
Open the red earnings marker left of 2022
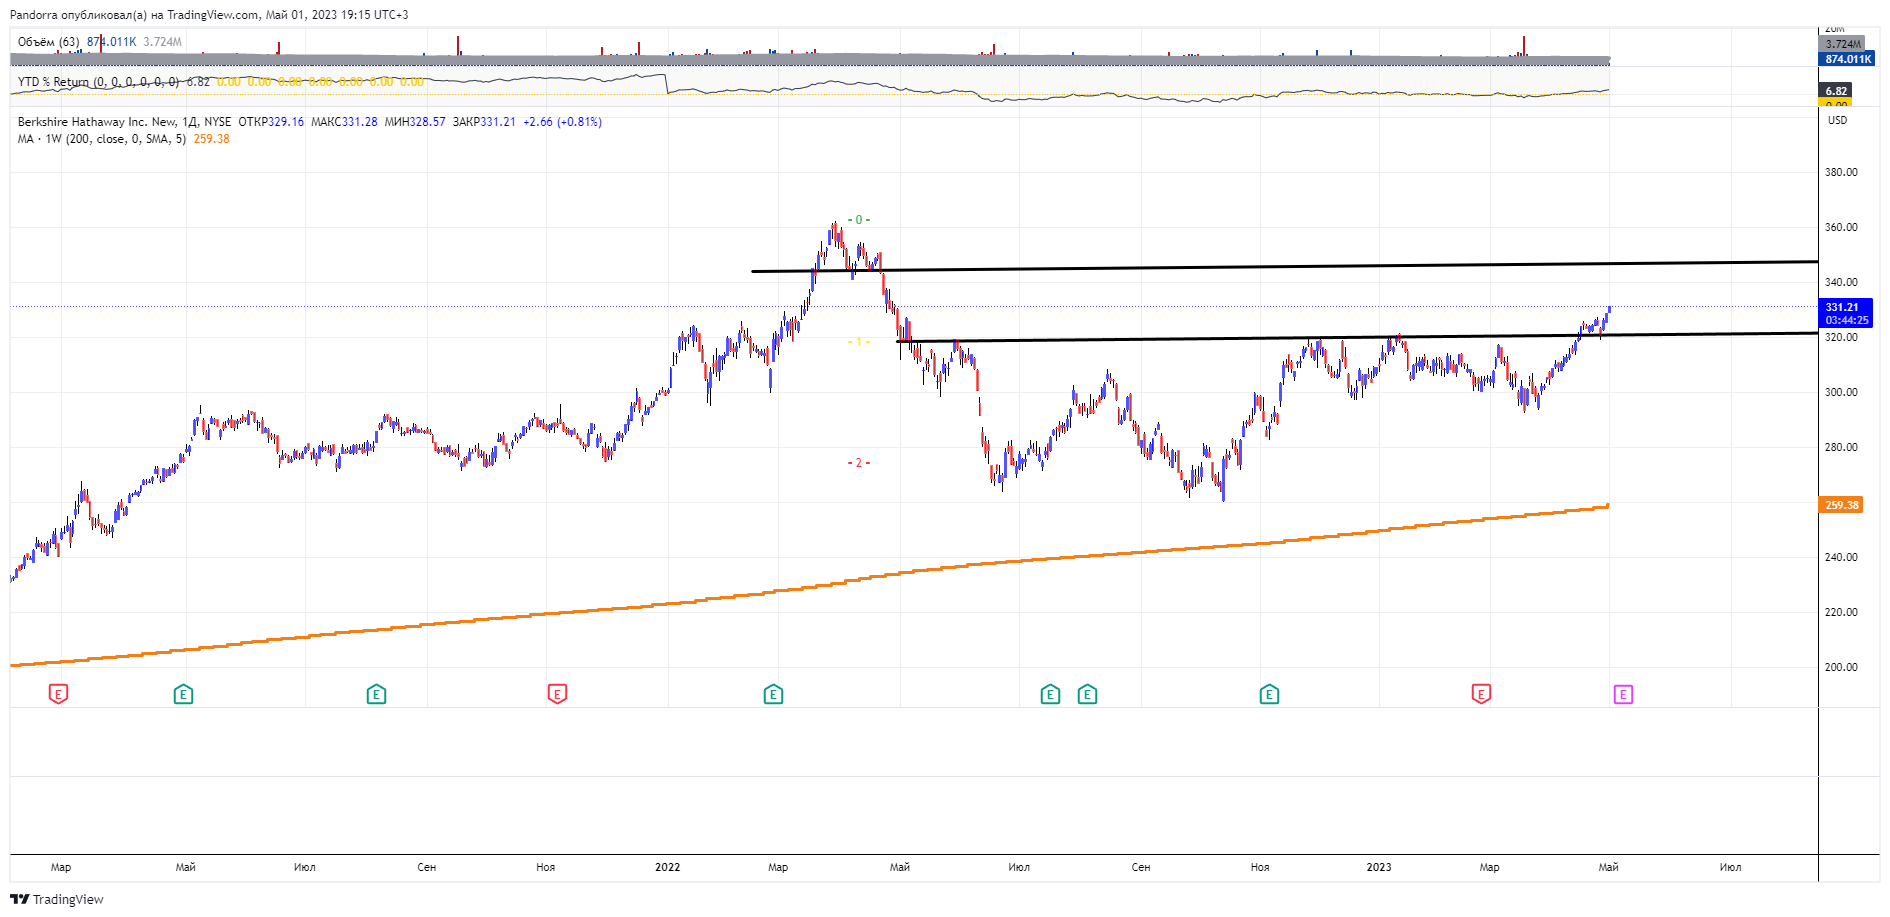557,694
